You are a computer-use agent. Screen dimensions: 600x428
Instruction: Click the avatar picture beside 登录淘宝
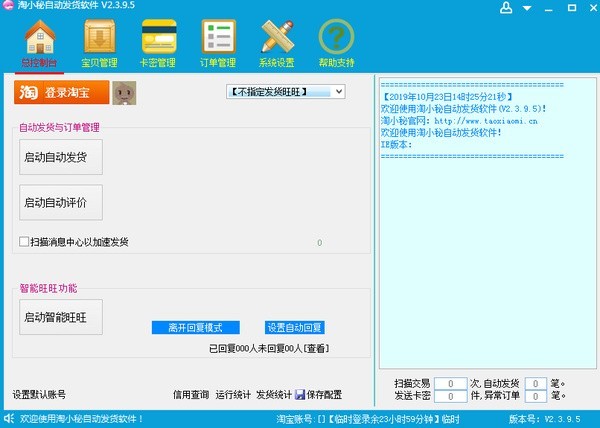tap(124, 92)
